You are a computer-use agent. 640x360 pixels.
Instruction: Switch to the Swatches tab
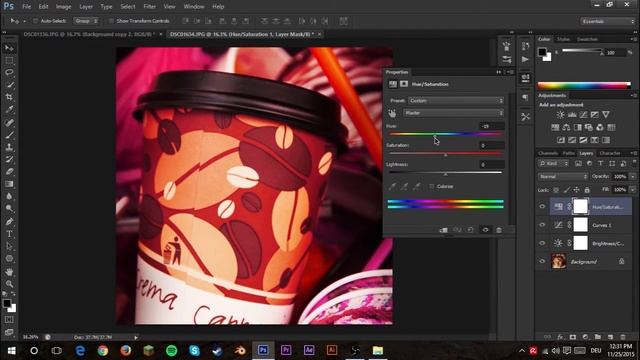click(x=587, y=40)
